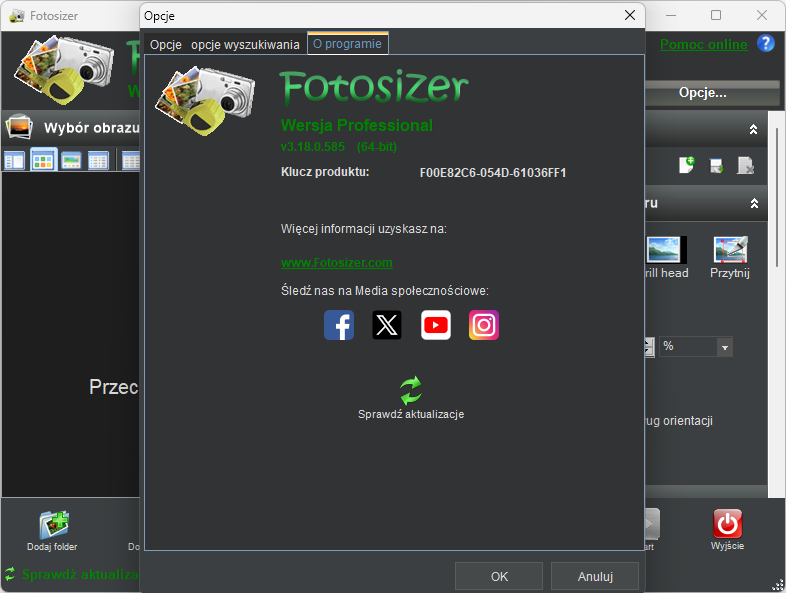Select the O programie tab
Image resolution: width=786 pixels, height=593 pixels.
(347, 44)
